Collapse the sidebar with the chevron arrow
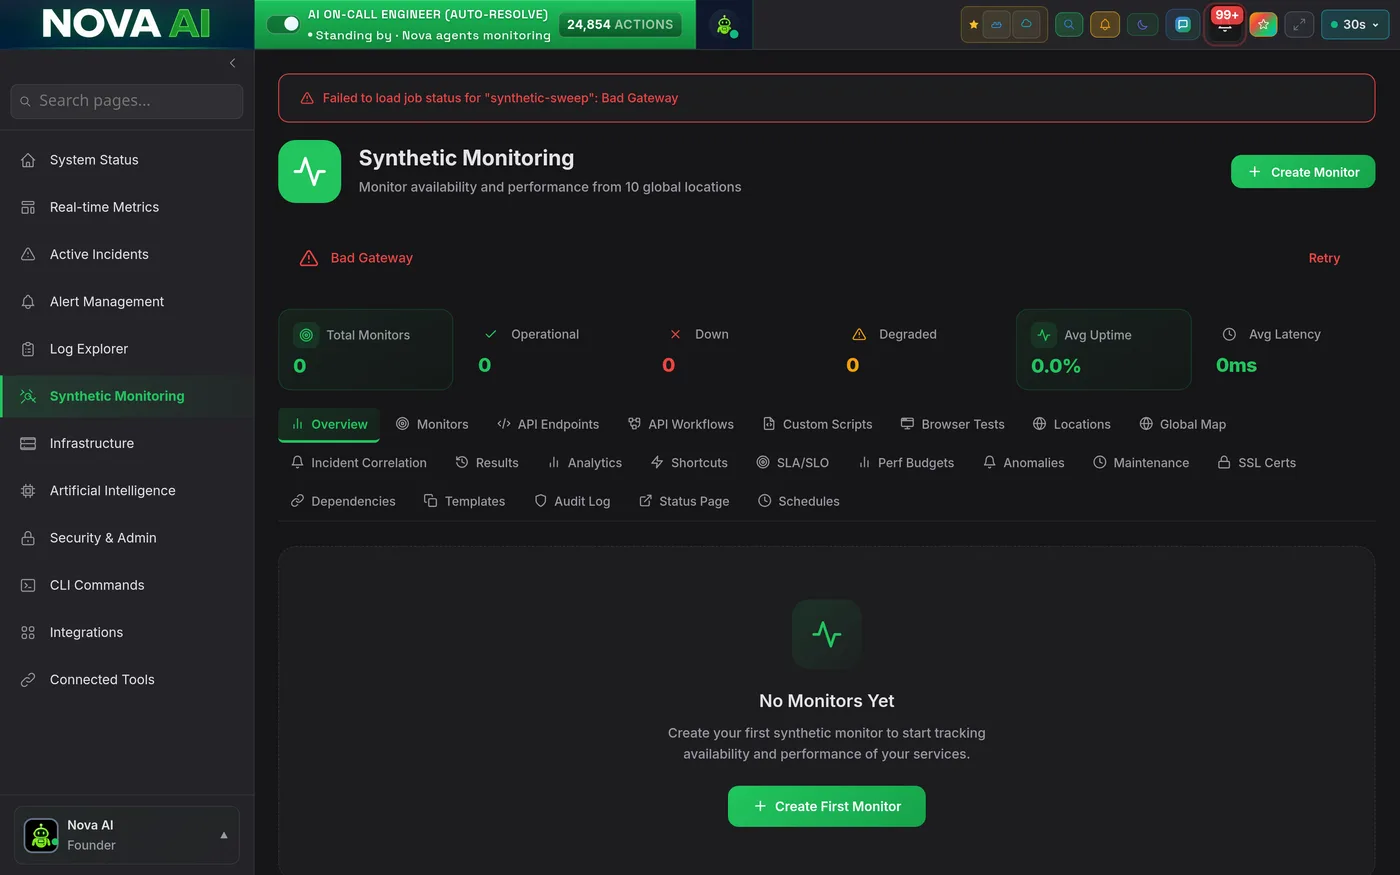Image resolution: width=1400 pixels, height=875 pixels. pyautogui.click(x=232, y=63)
